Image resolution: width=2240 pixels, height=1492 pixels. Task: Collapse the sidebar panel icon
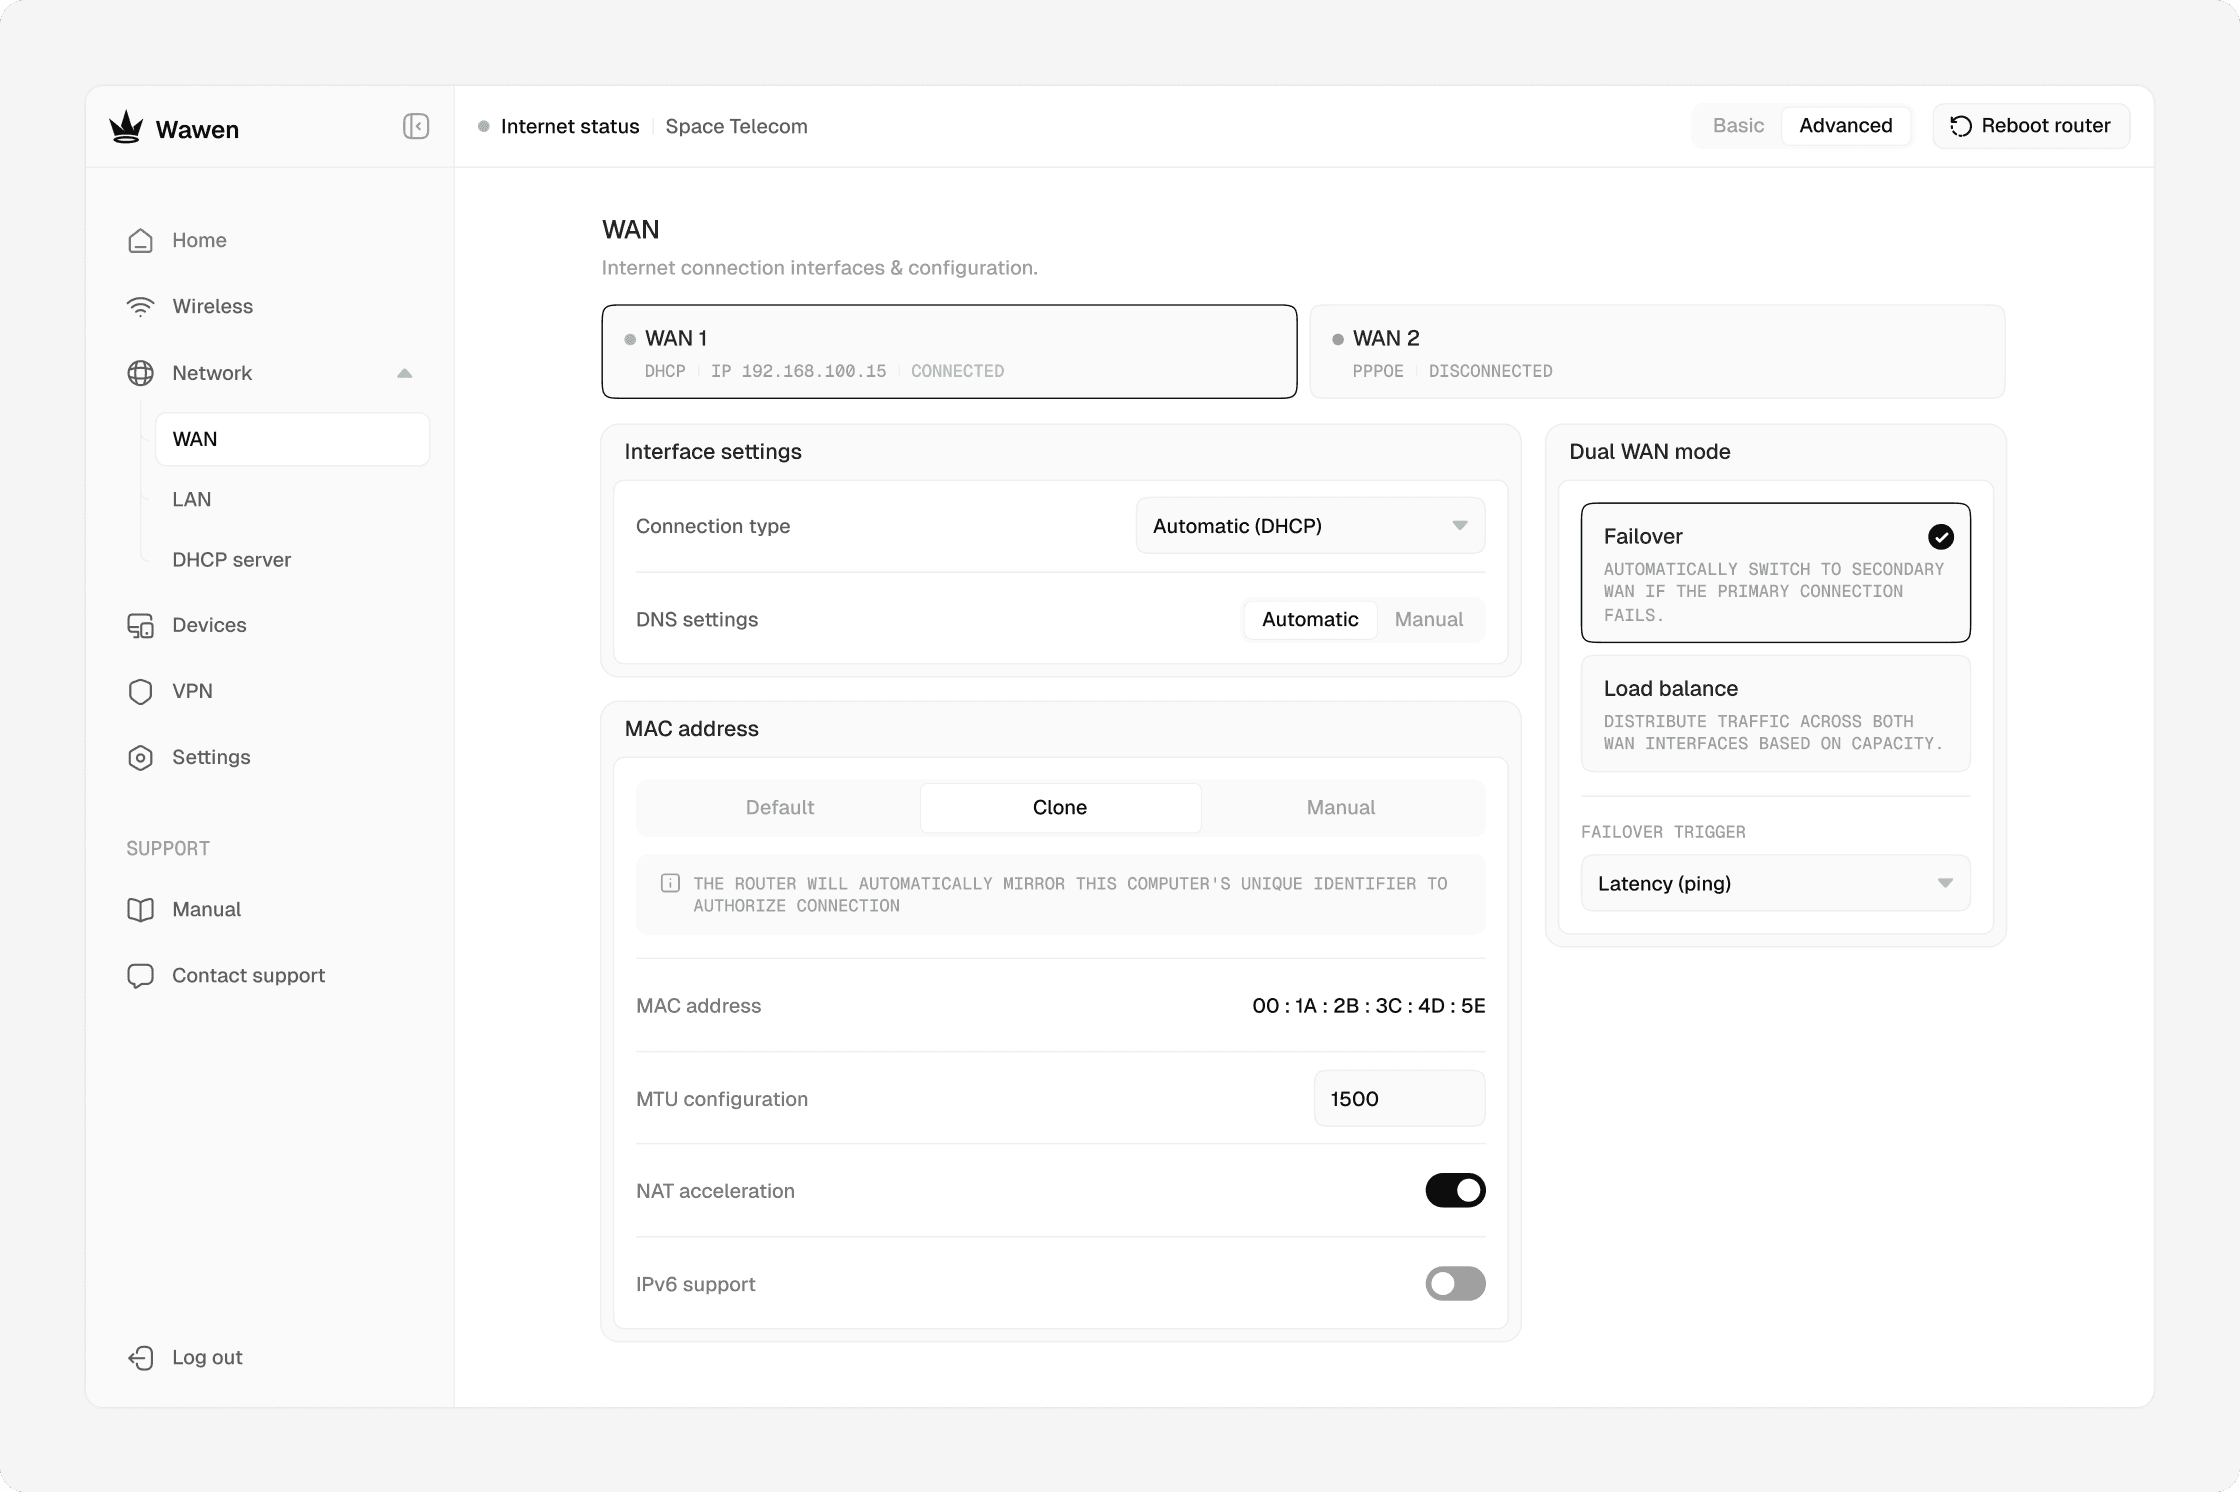pyautogui.click(x=416, y=126)
